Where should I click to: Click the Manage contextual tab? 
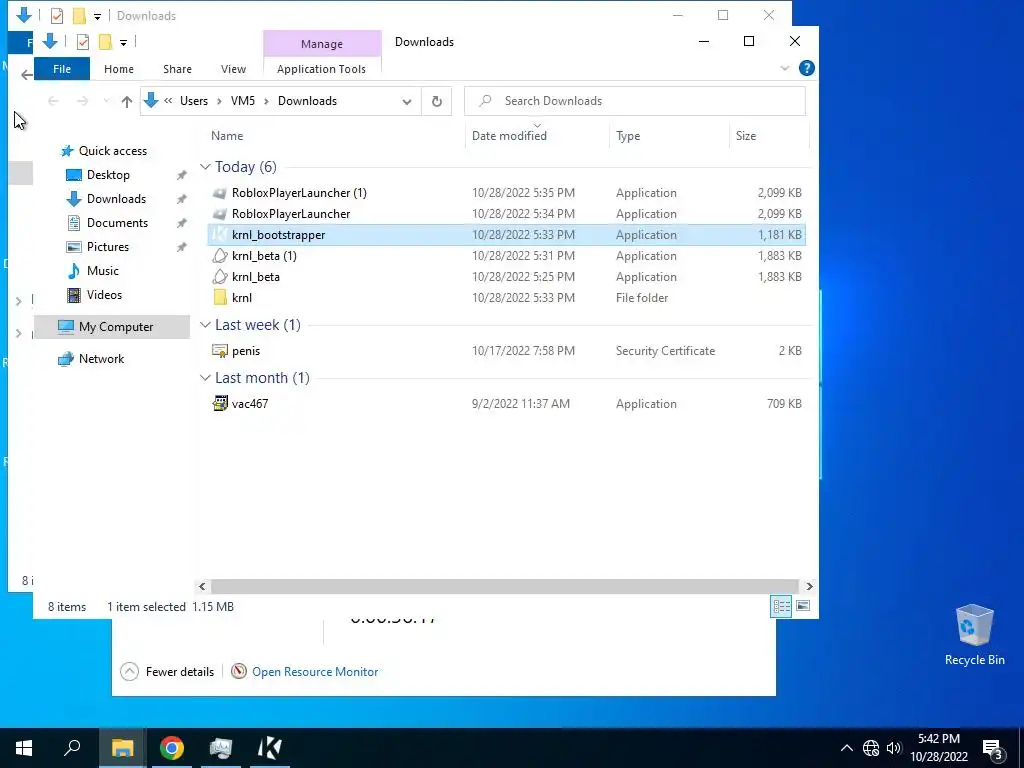(322, 44)
